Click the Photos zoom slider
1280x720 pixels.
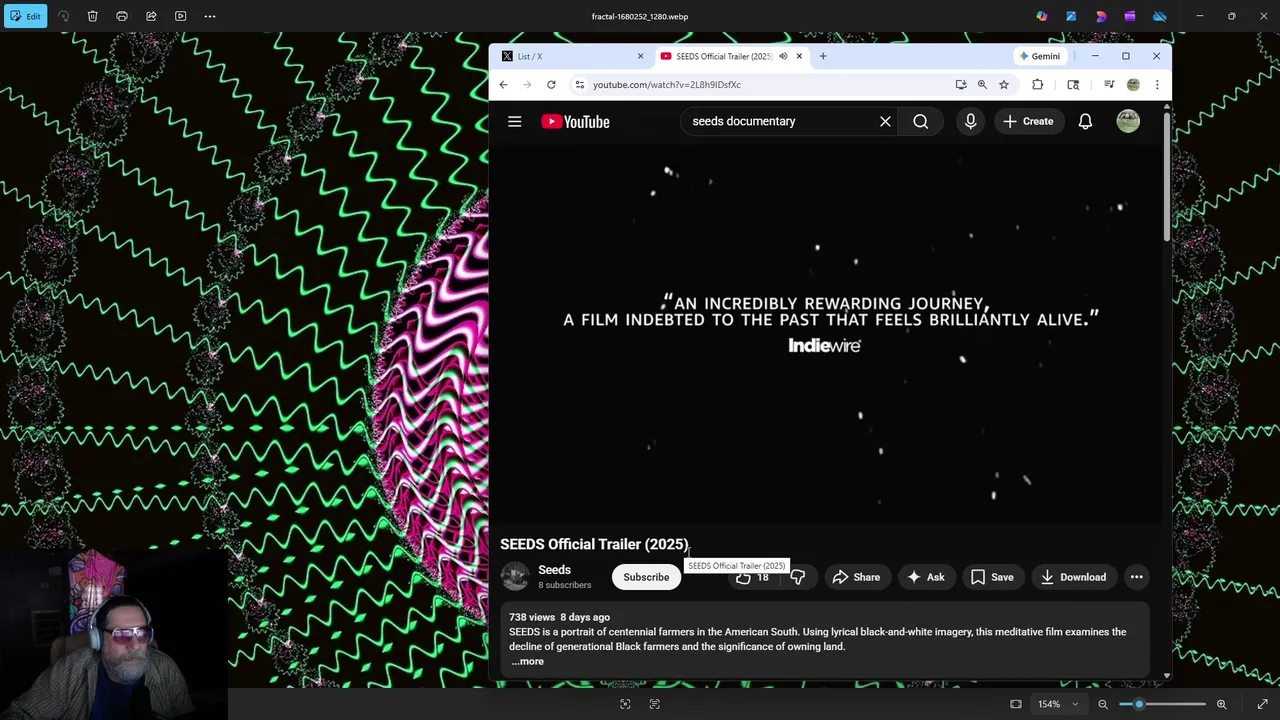1163,704
